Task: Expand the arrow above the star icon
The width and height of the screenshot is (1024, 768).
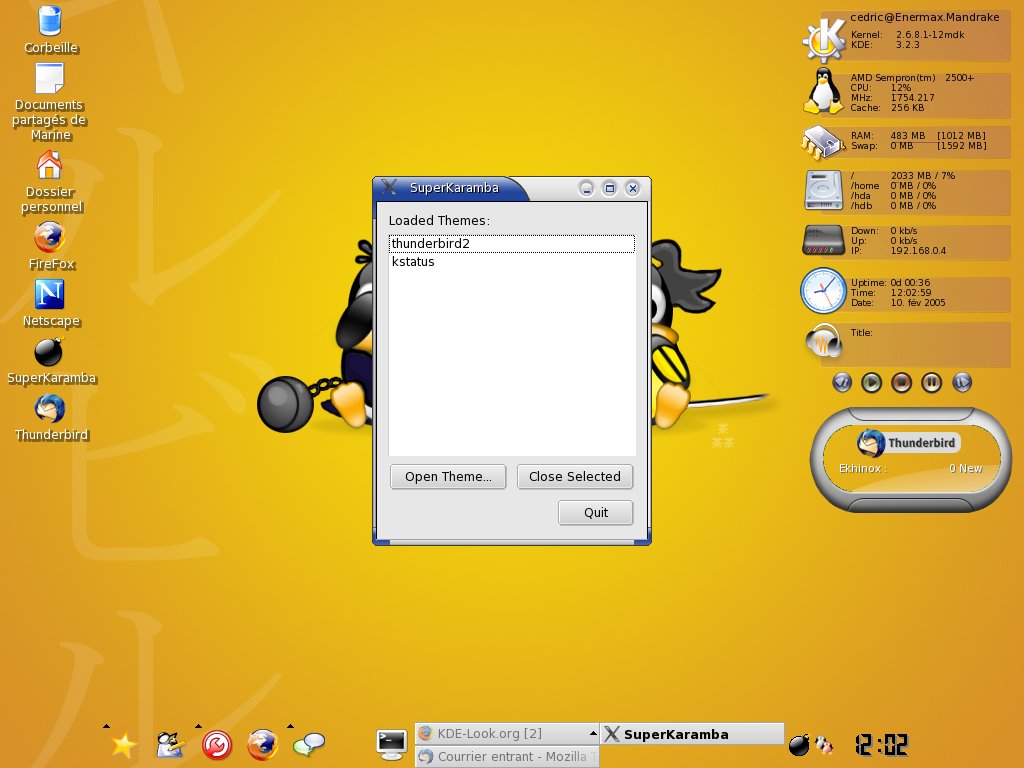Action: [x=106, y=726]
